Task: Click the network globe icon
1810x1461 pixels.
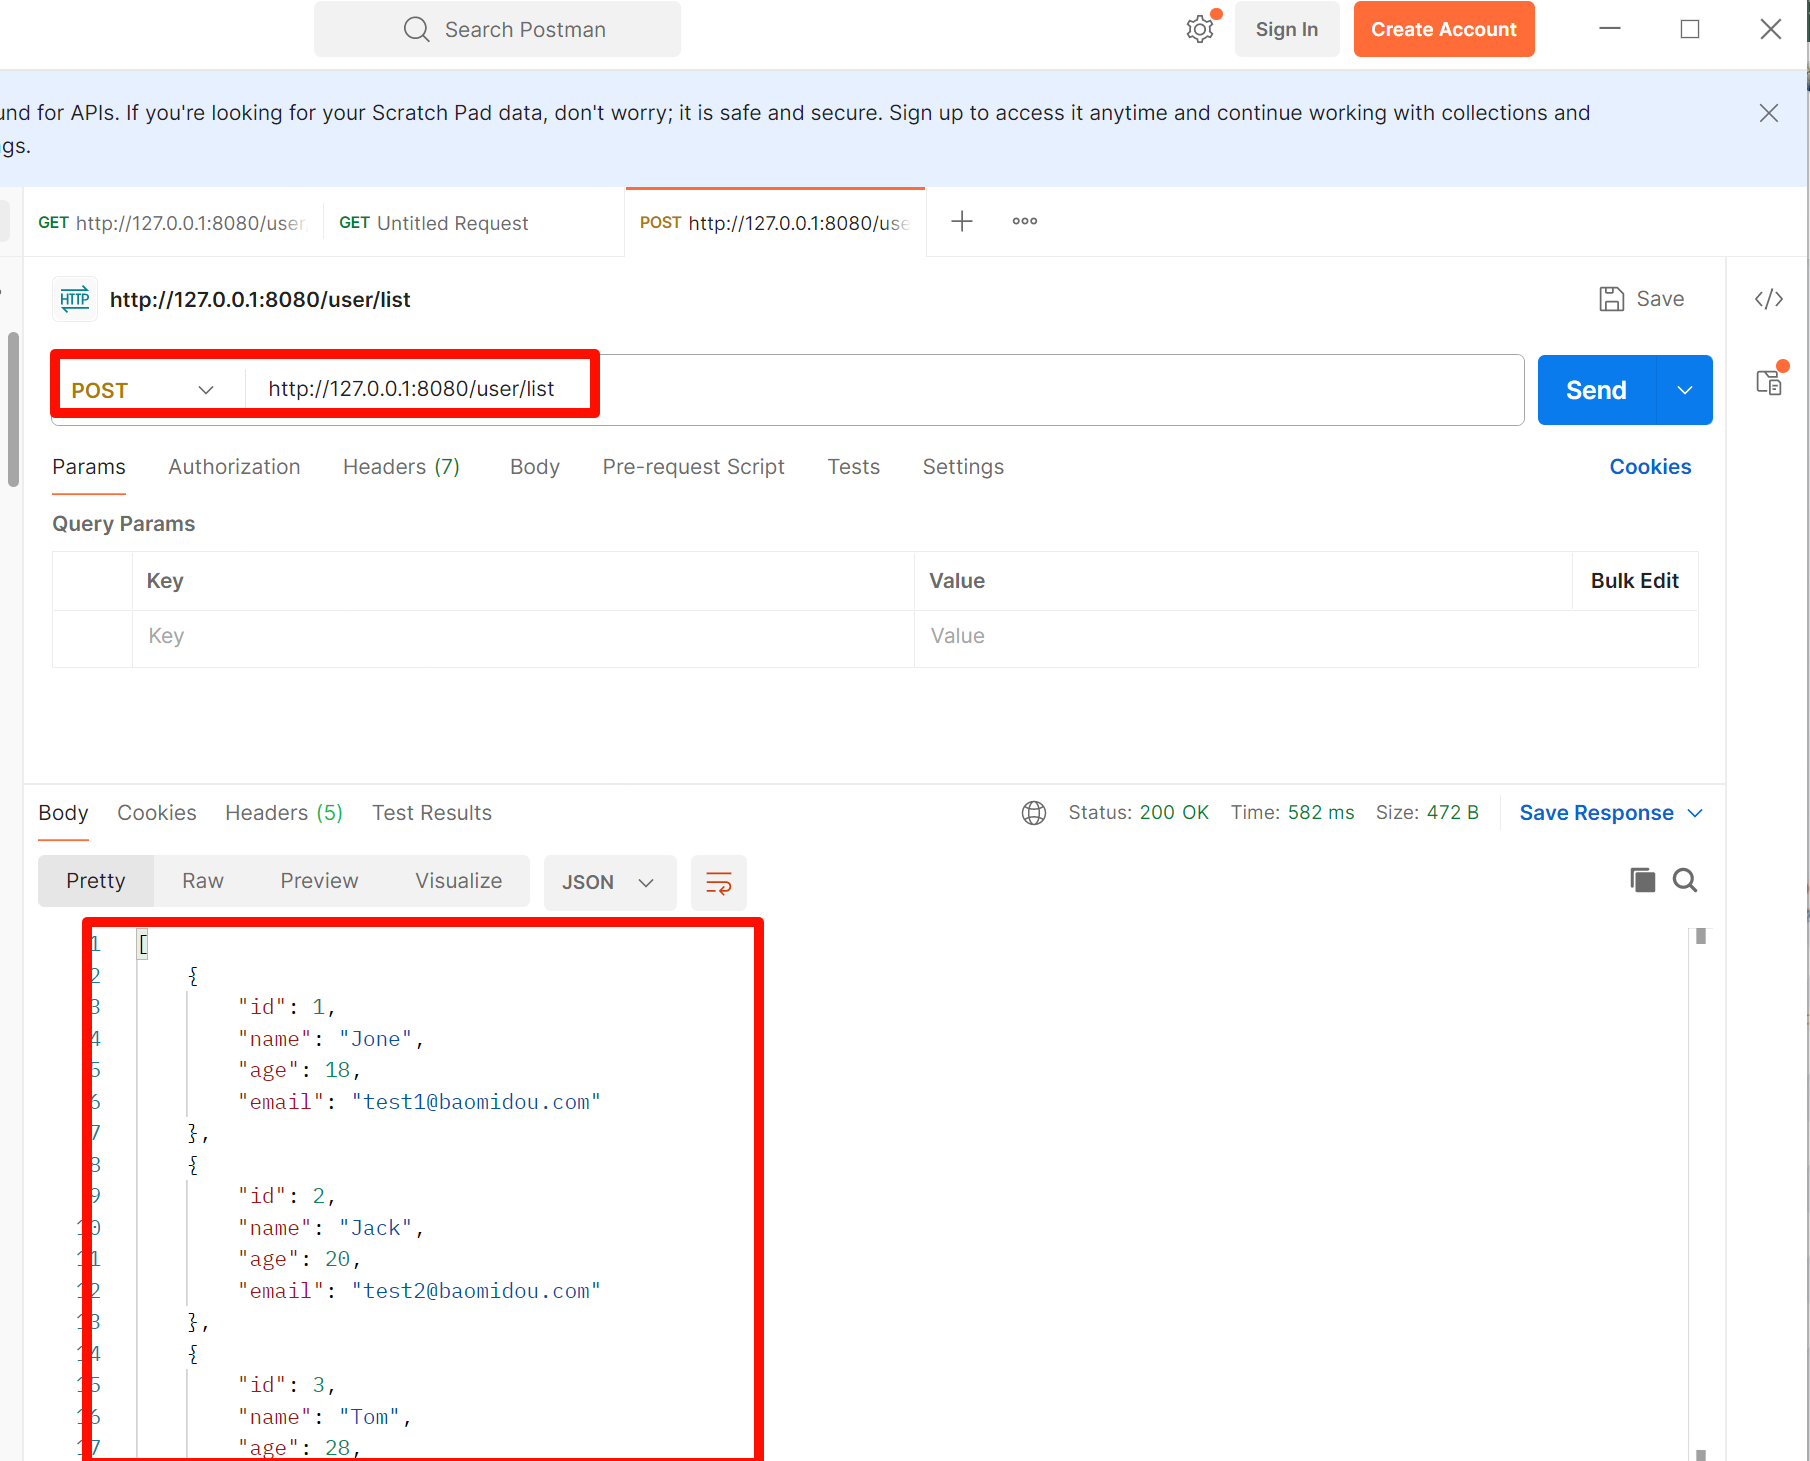Action: pos(1034,813)
